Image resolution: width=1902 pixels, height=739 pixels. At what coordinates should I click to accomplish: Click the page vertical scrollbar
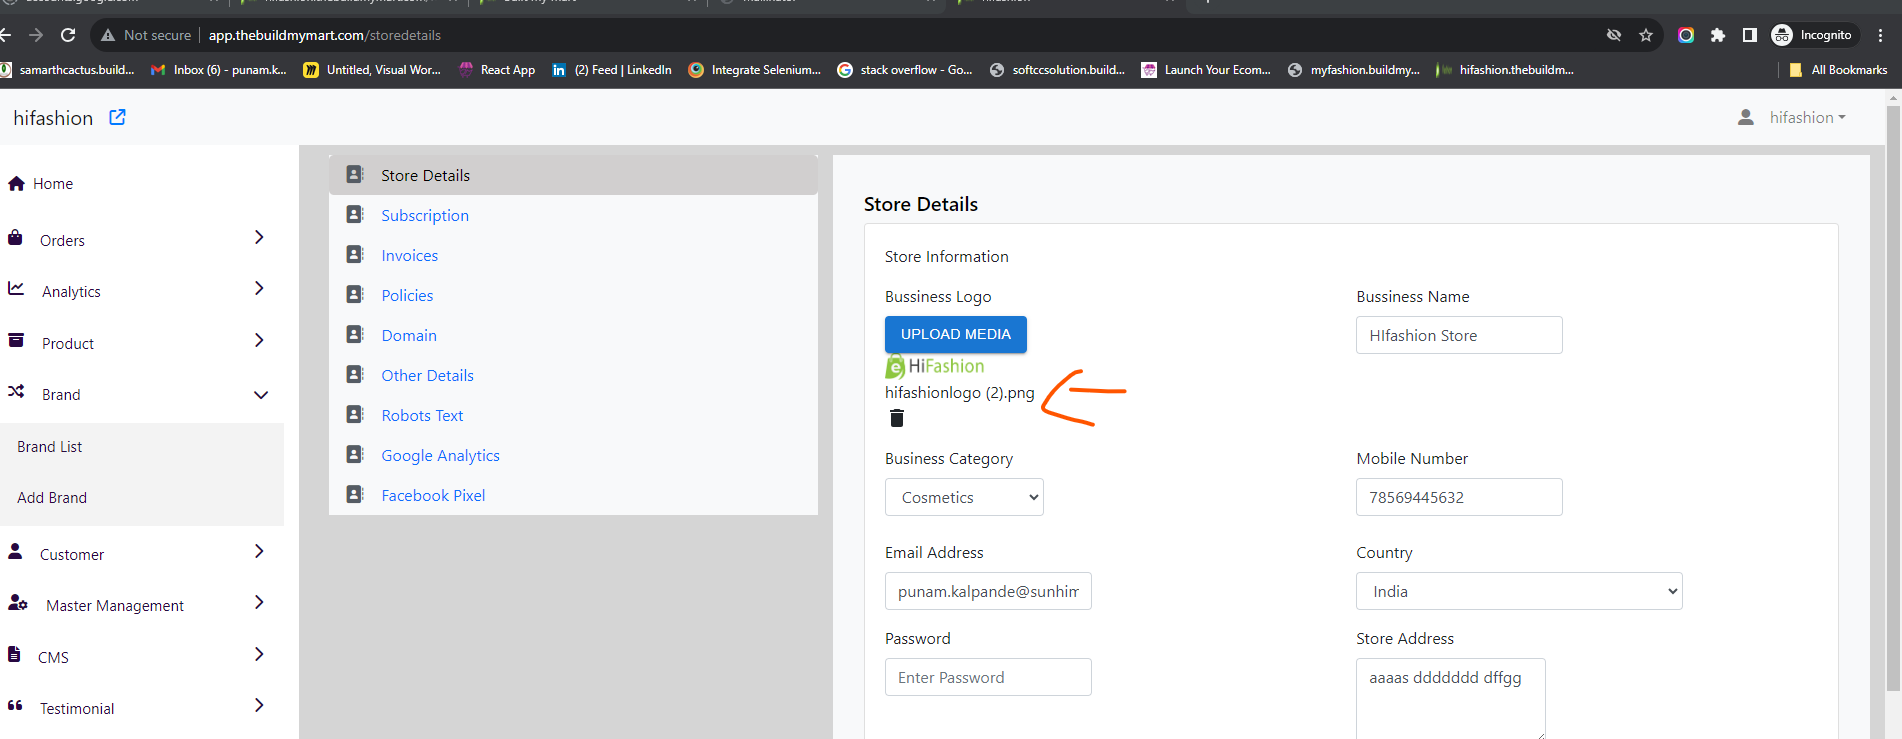(x=1892, y=400)
